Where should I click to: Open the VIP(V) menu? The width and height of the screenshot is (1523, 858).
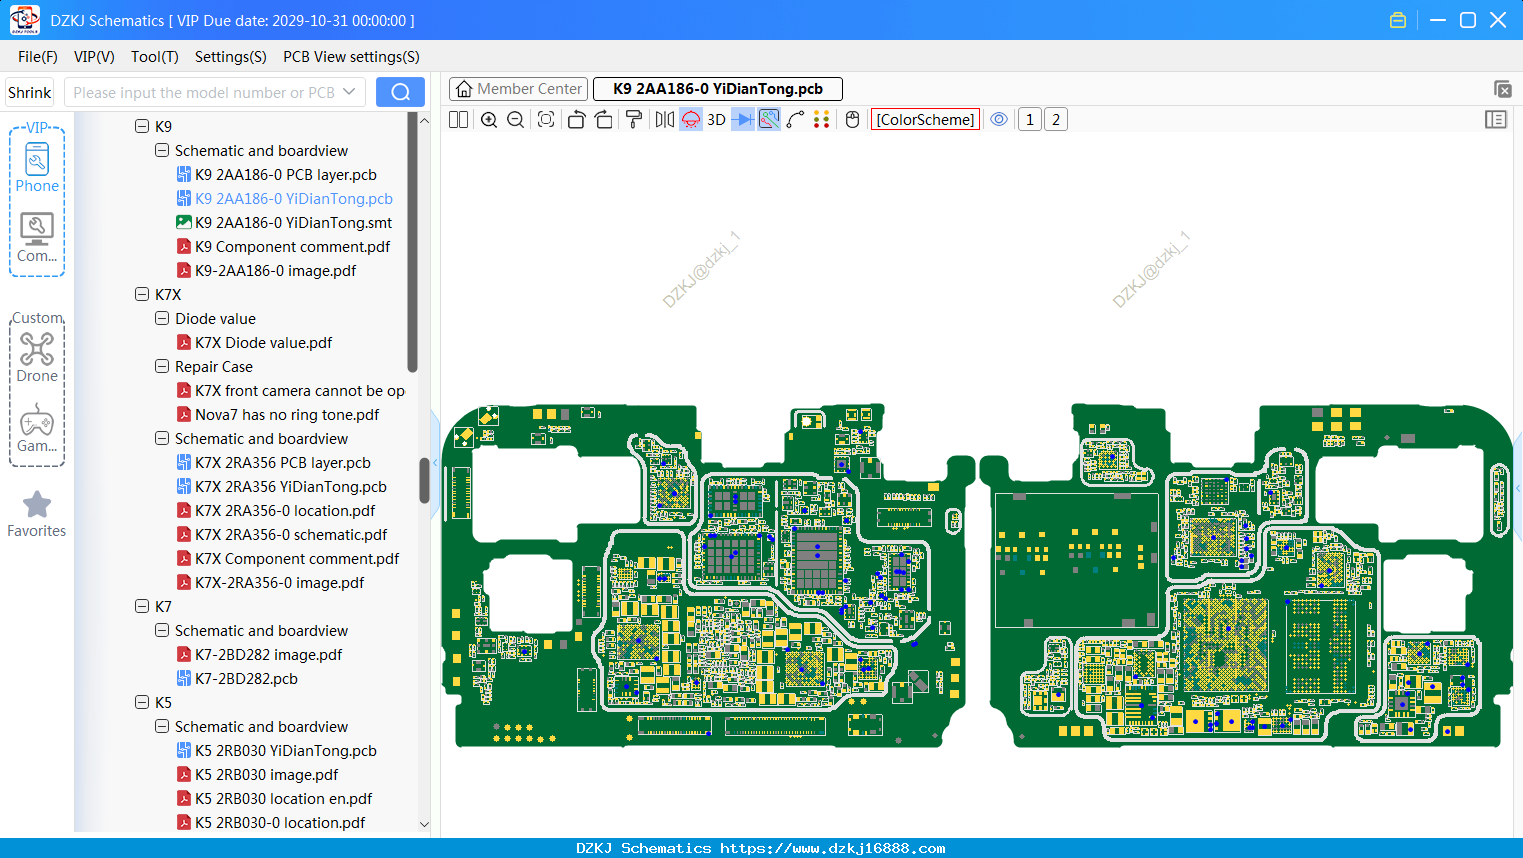tap(94, 57)
